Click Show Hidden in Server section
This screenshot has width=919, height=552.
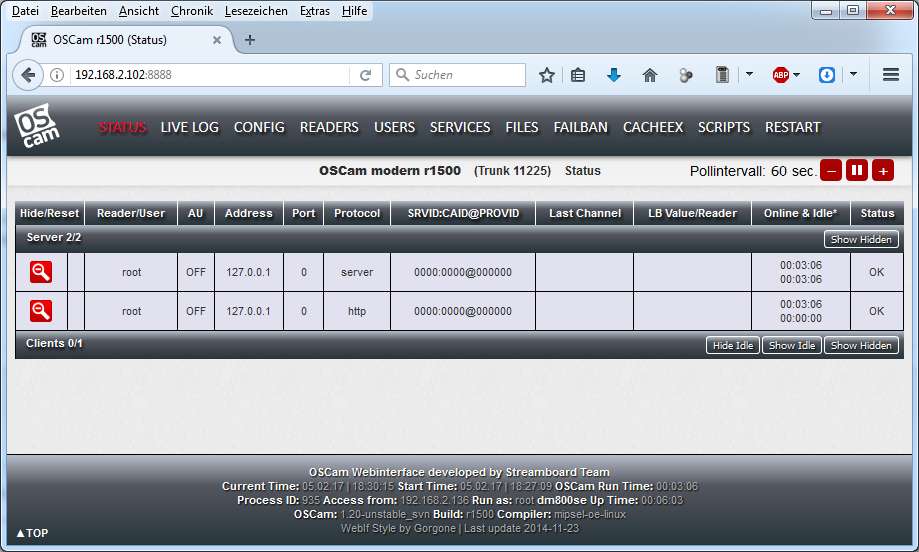(x=861, y=239)
